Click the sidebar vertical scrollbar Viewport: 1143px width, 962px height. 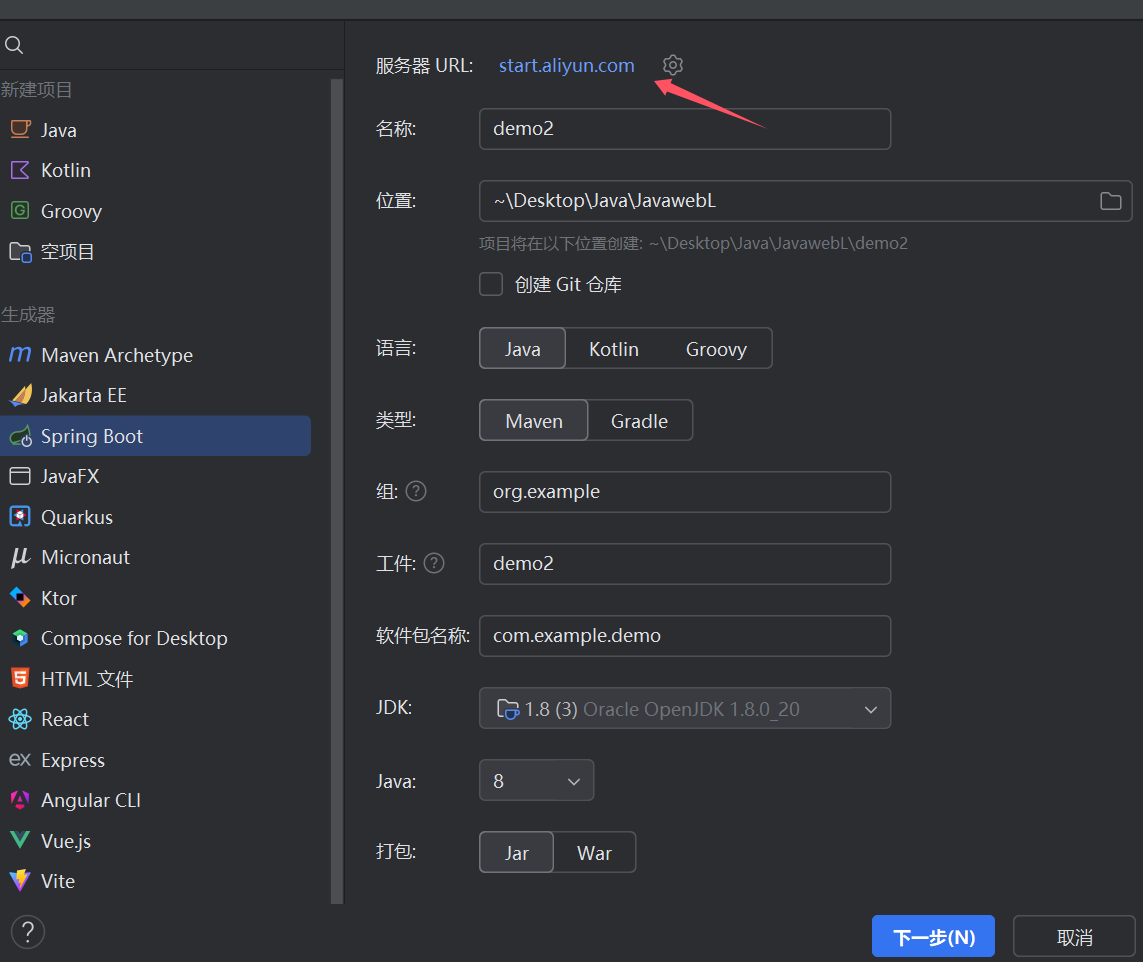(337, 490)
